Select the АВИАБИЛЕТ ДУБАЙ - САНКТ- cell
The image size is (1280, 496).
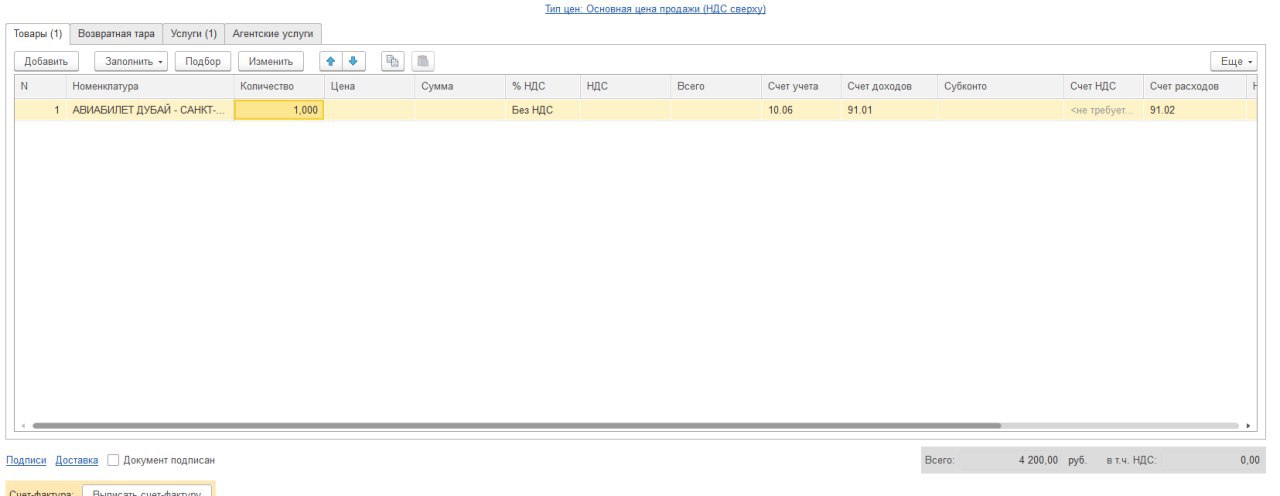click(149, 110)
